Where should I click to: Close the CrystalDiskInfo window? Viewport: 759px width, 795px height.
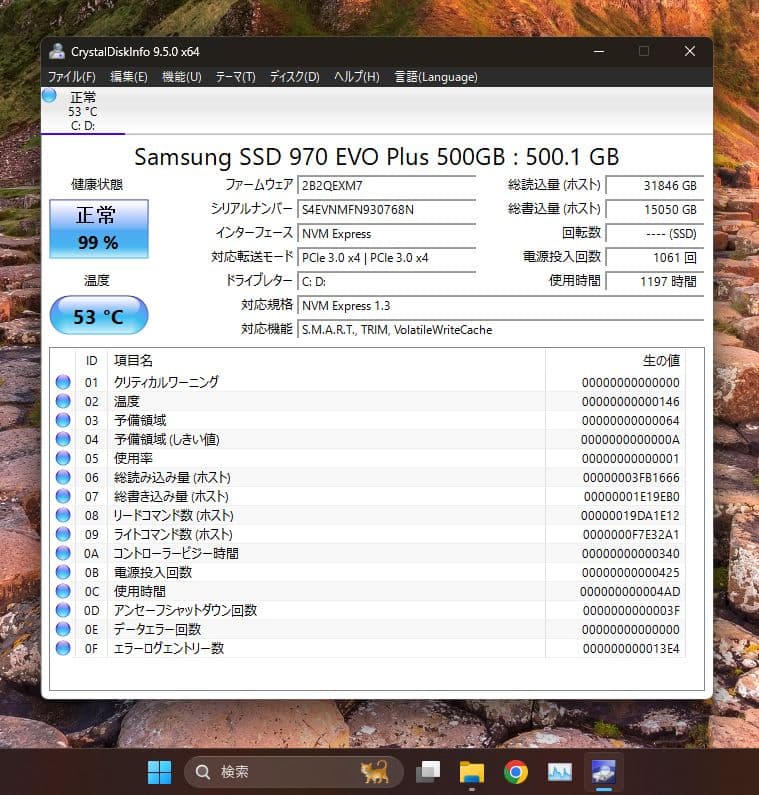click(x=690, y=51)
